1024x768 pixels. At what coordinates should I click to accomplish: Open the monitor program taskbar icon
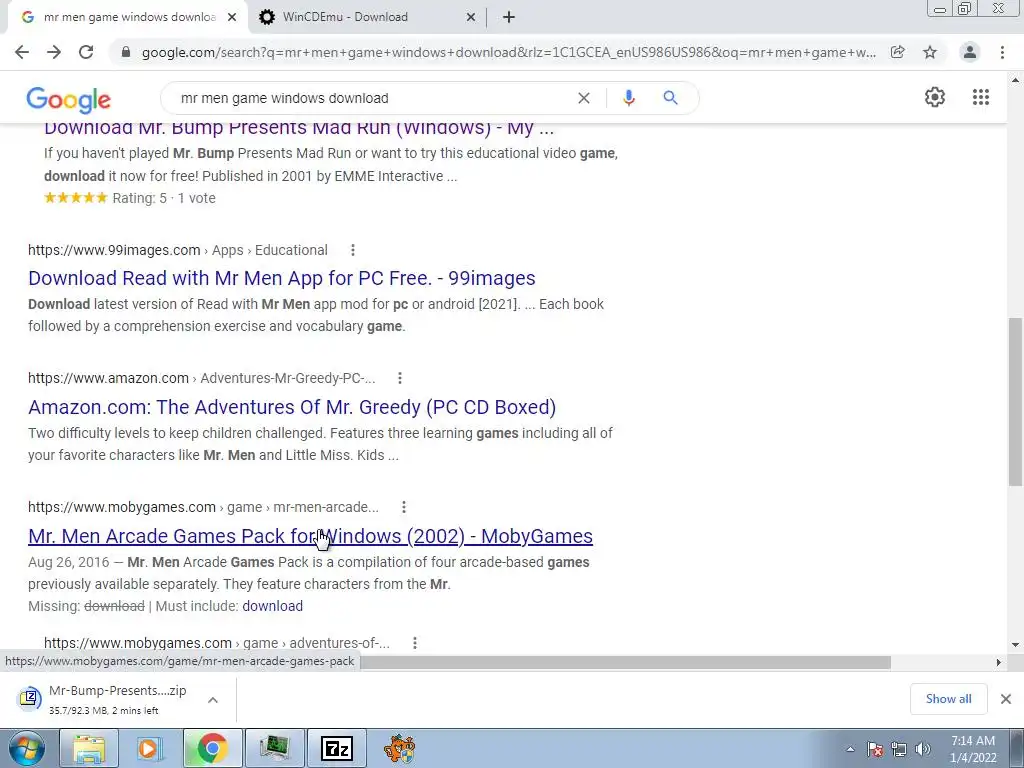coord(275,748)
